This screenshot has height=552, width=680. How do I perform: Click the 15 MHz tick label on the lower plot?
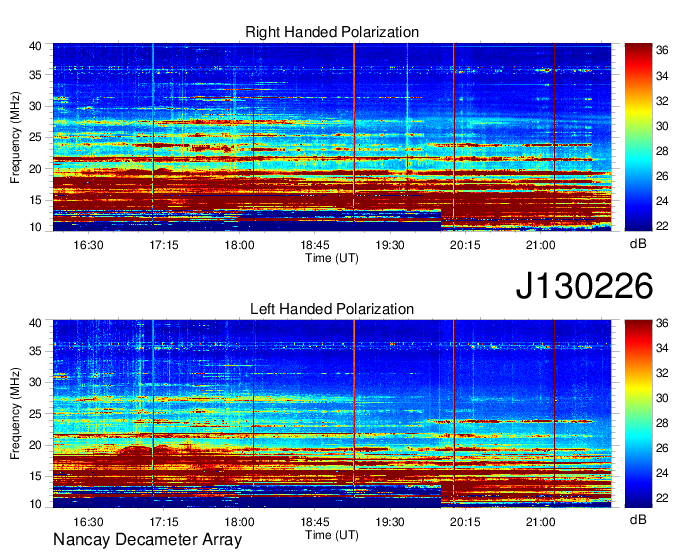[x=35, y=477]
